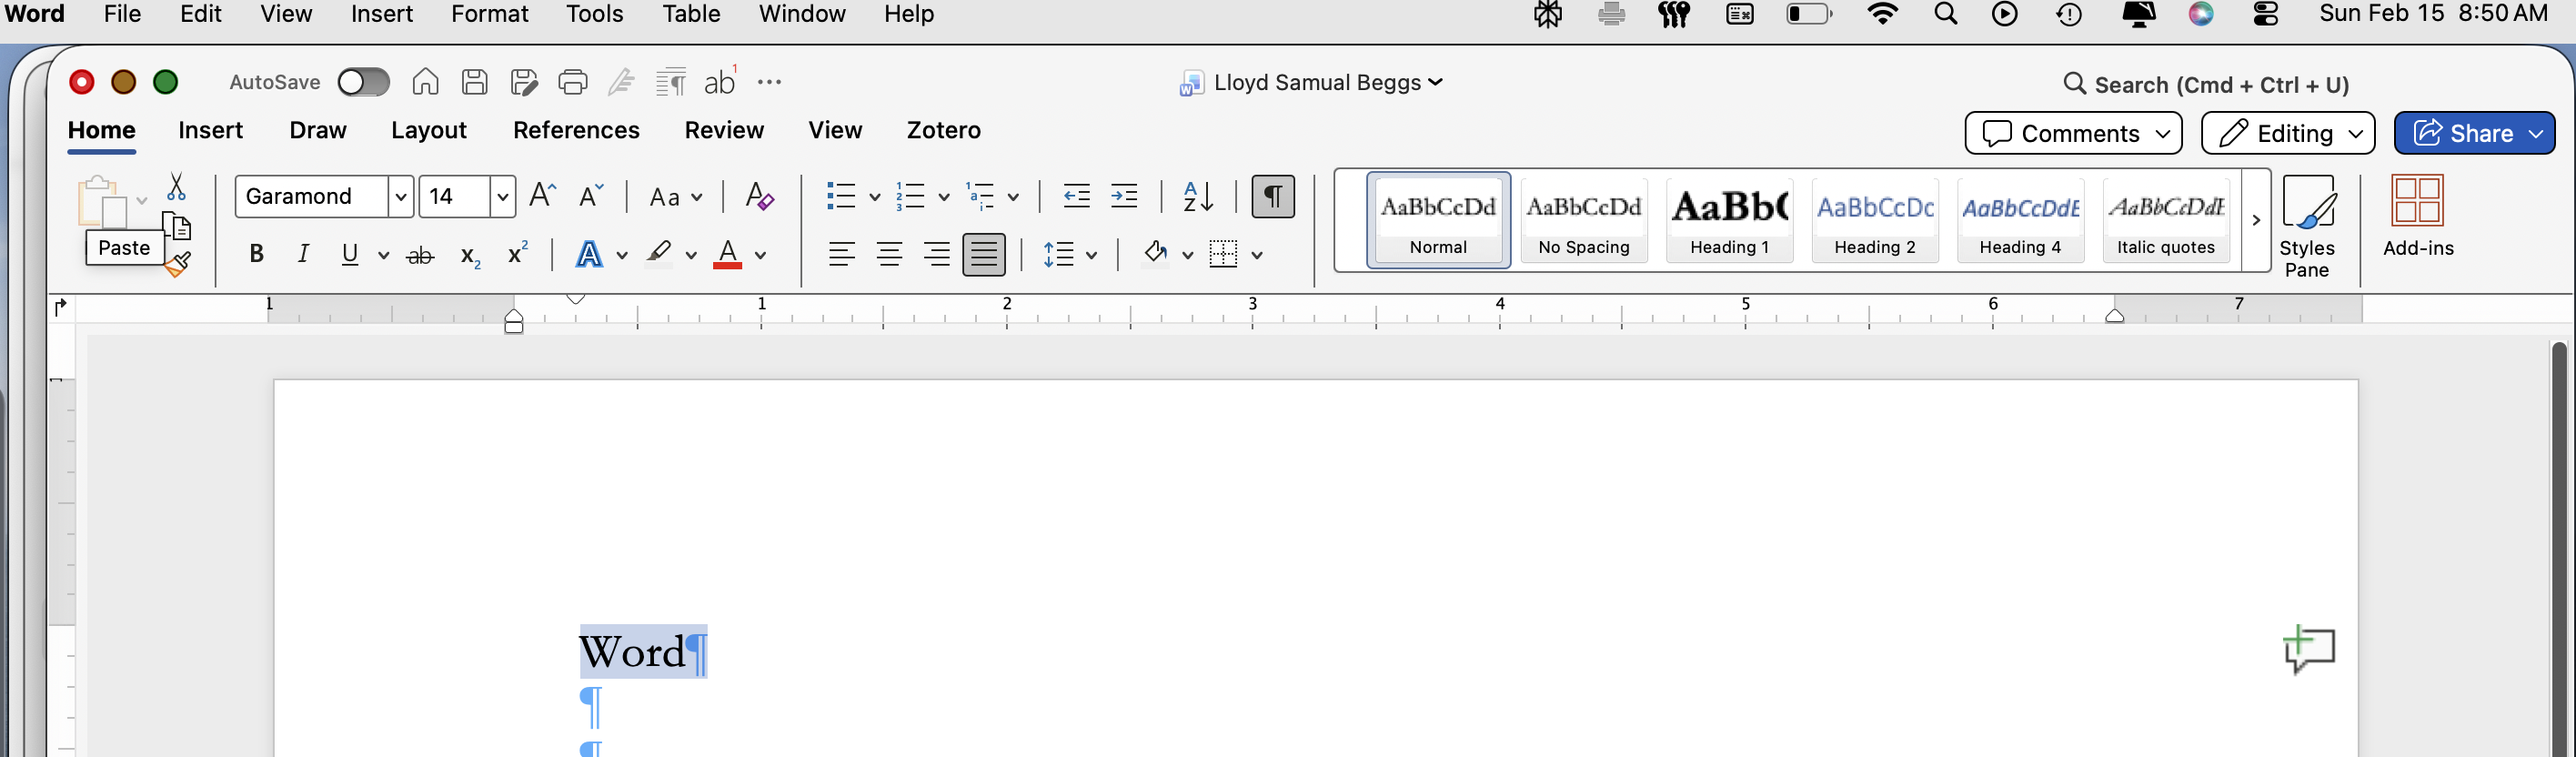Screen dimensions: 2576x757
Task: Apply Heading 2 style
Action: pyautogui.click(x=1875, y=220)
